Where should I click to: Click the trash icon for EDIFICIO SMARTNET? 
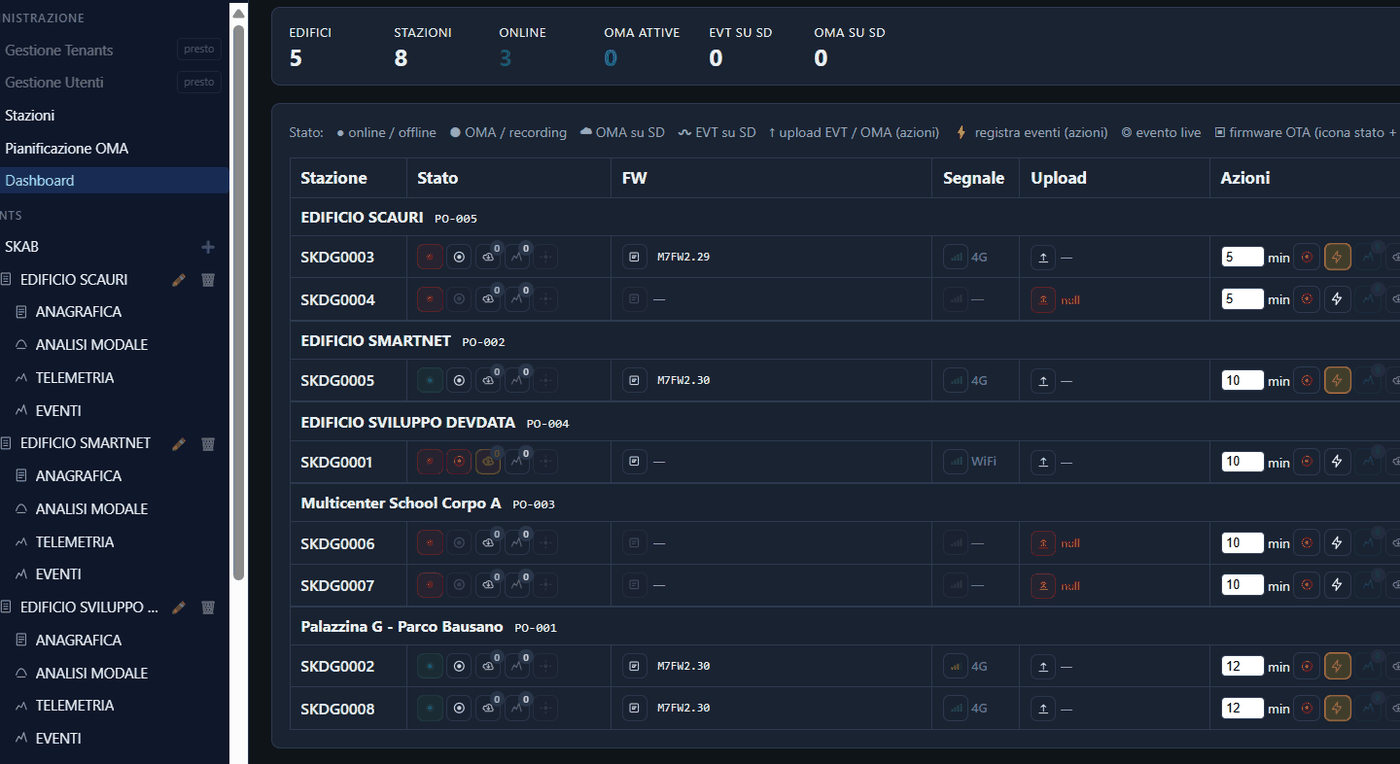click(x=208, y=444)
